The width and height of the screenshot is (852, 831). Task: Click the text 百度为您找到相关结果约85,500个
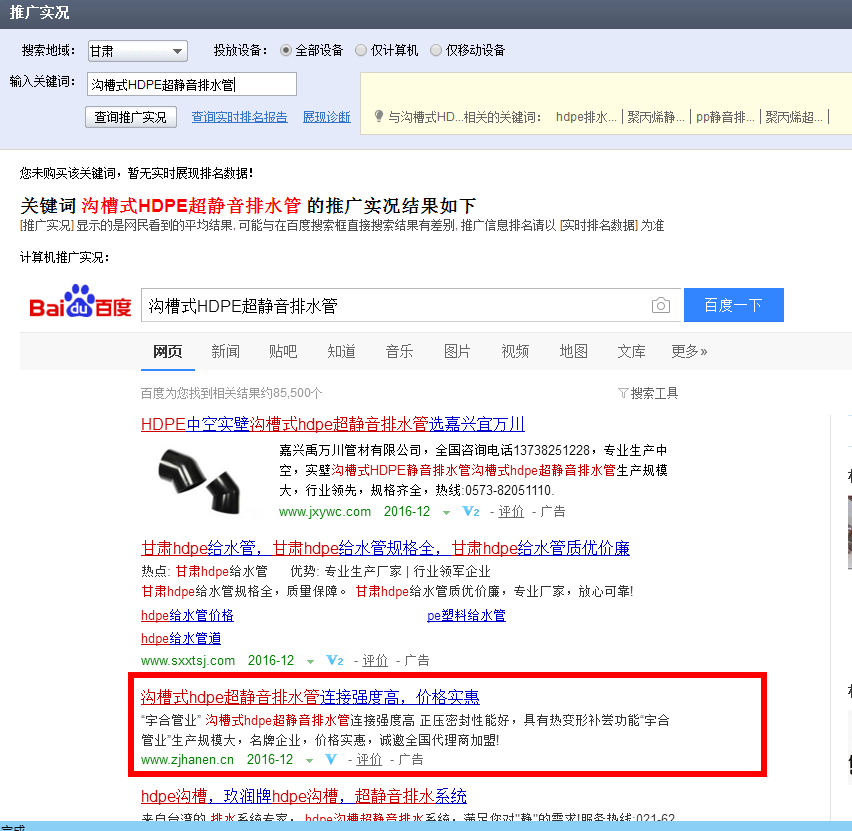click(231, 393)
